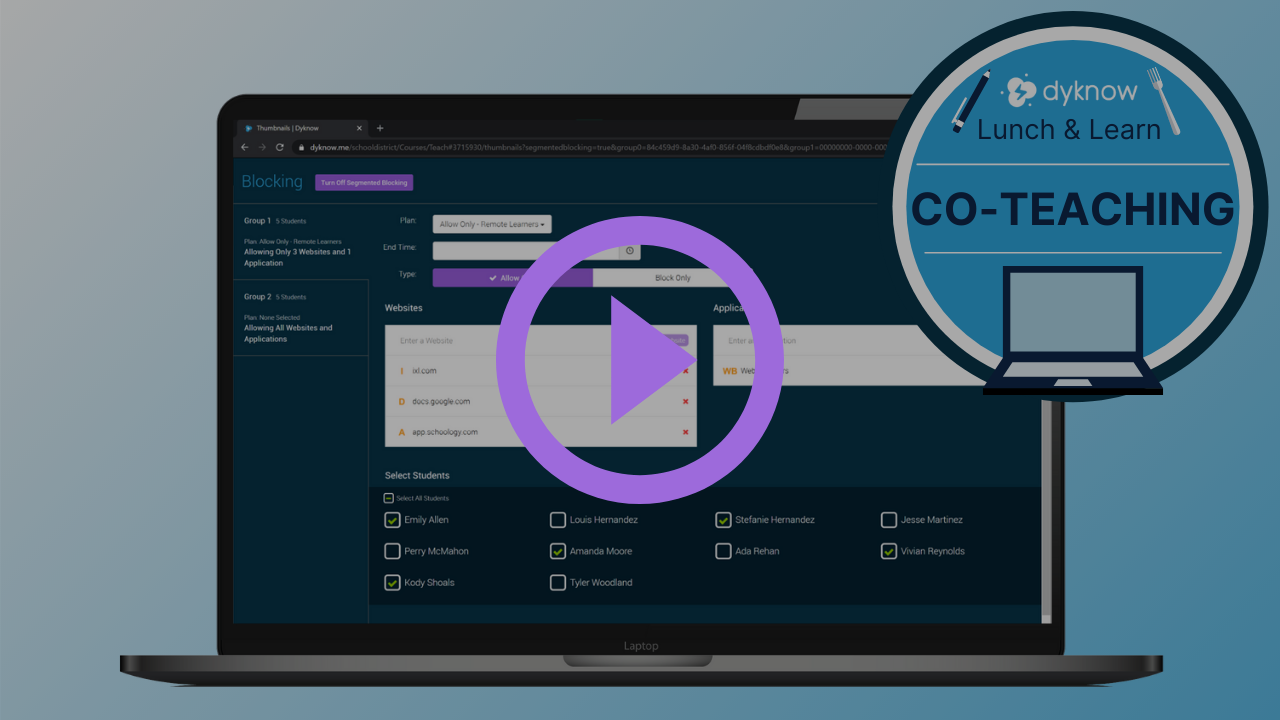Click the page vertical scrollbar

tap(1047, 510)
